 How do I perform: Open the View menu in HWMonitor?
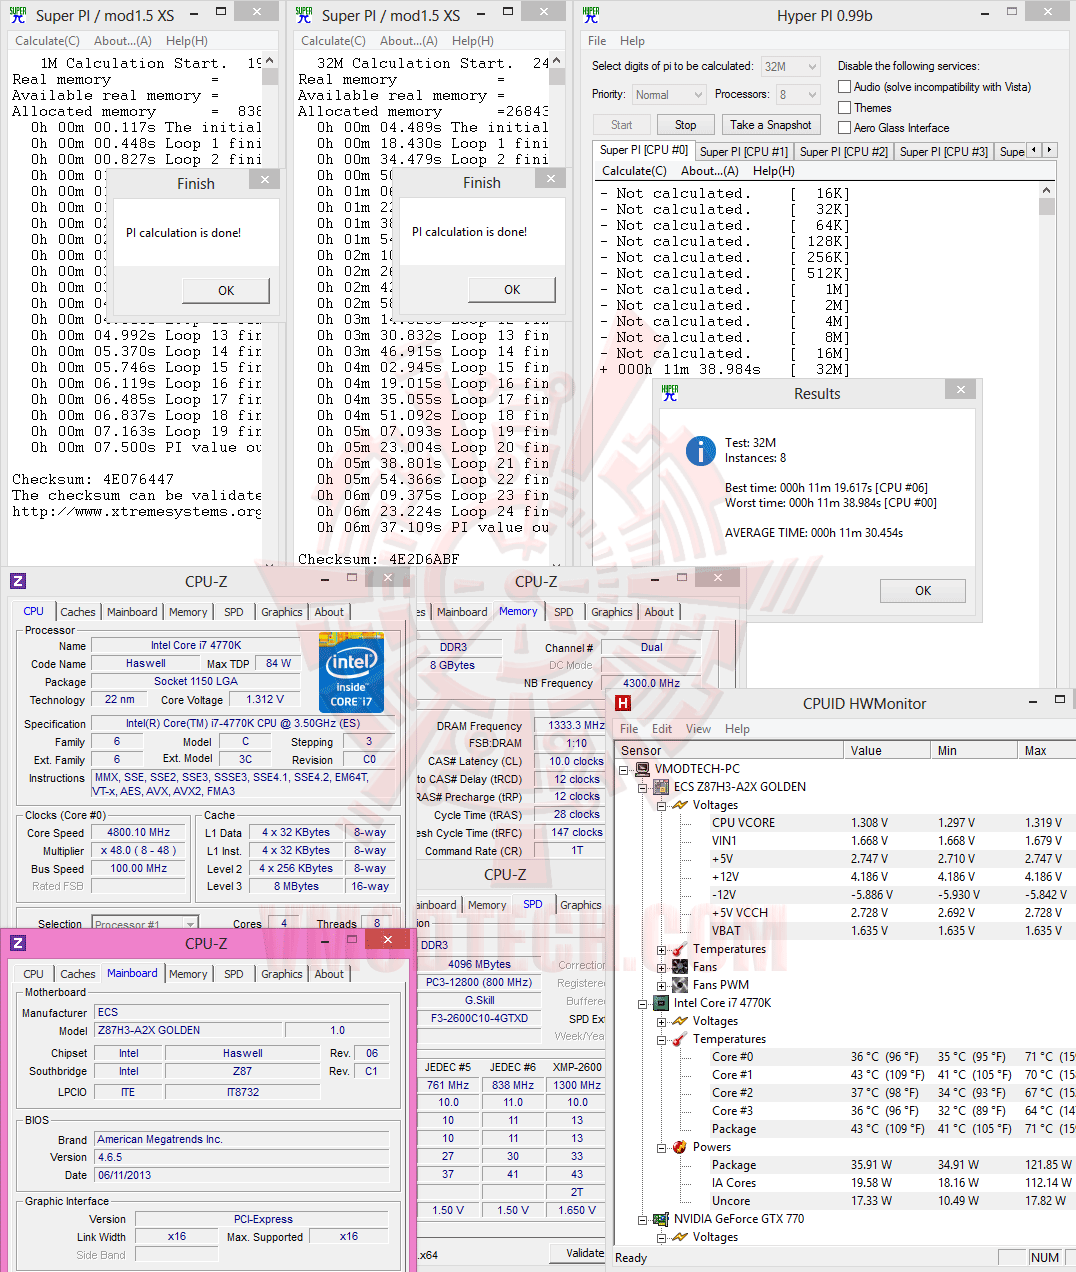pyautogui.click(x=699, y=729)
